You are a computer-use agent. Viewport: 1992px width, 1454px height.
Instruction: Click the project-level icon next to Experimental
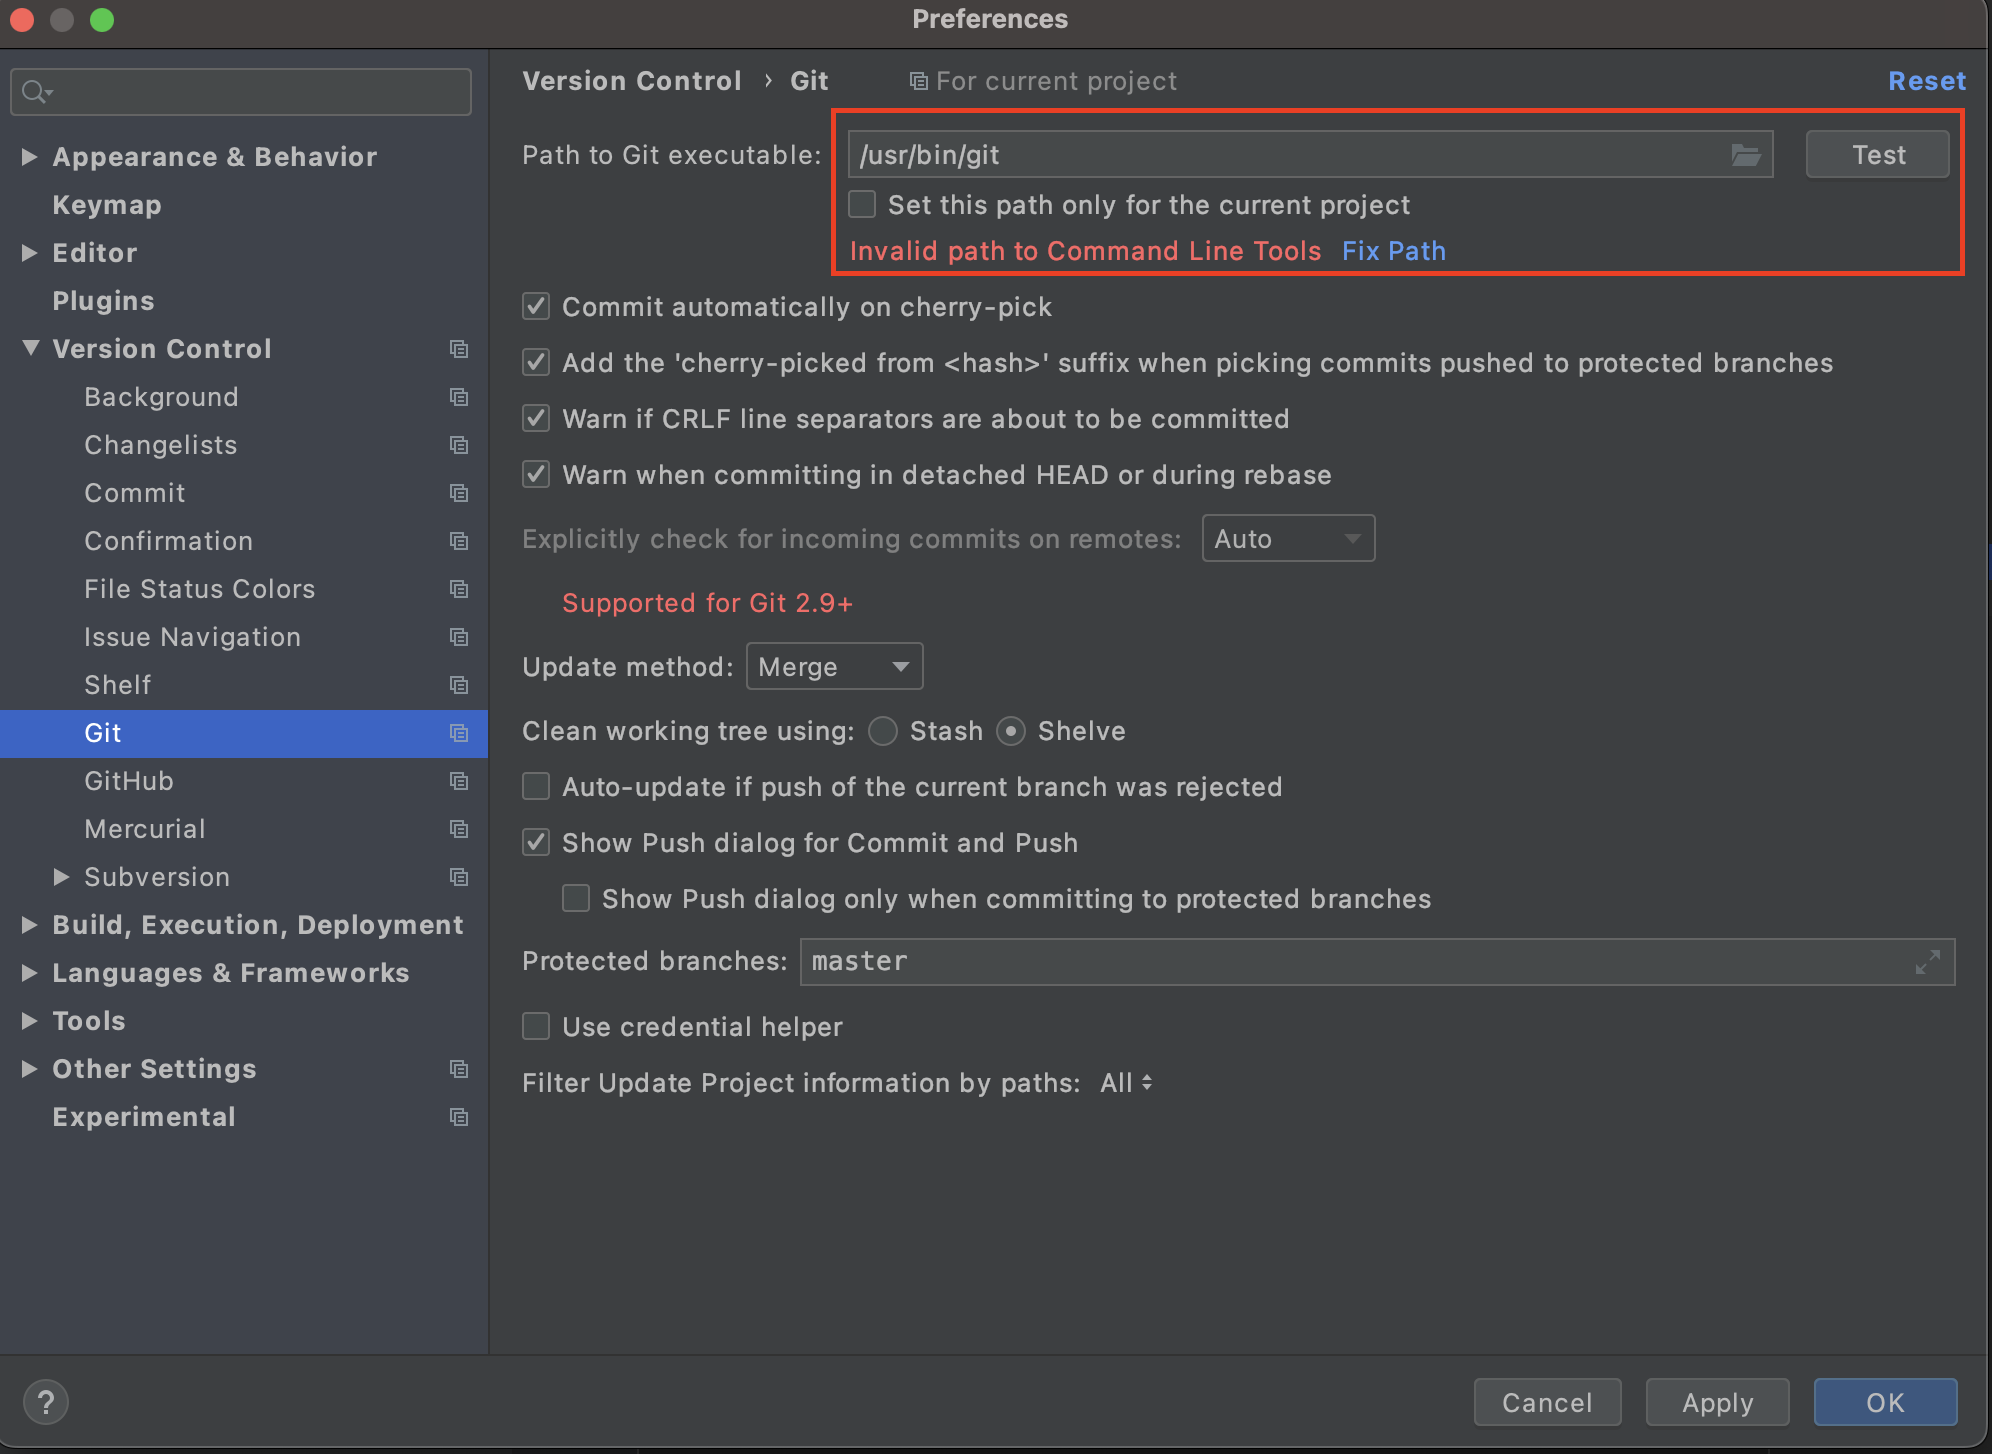[459, 1117]
